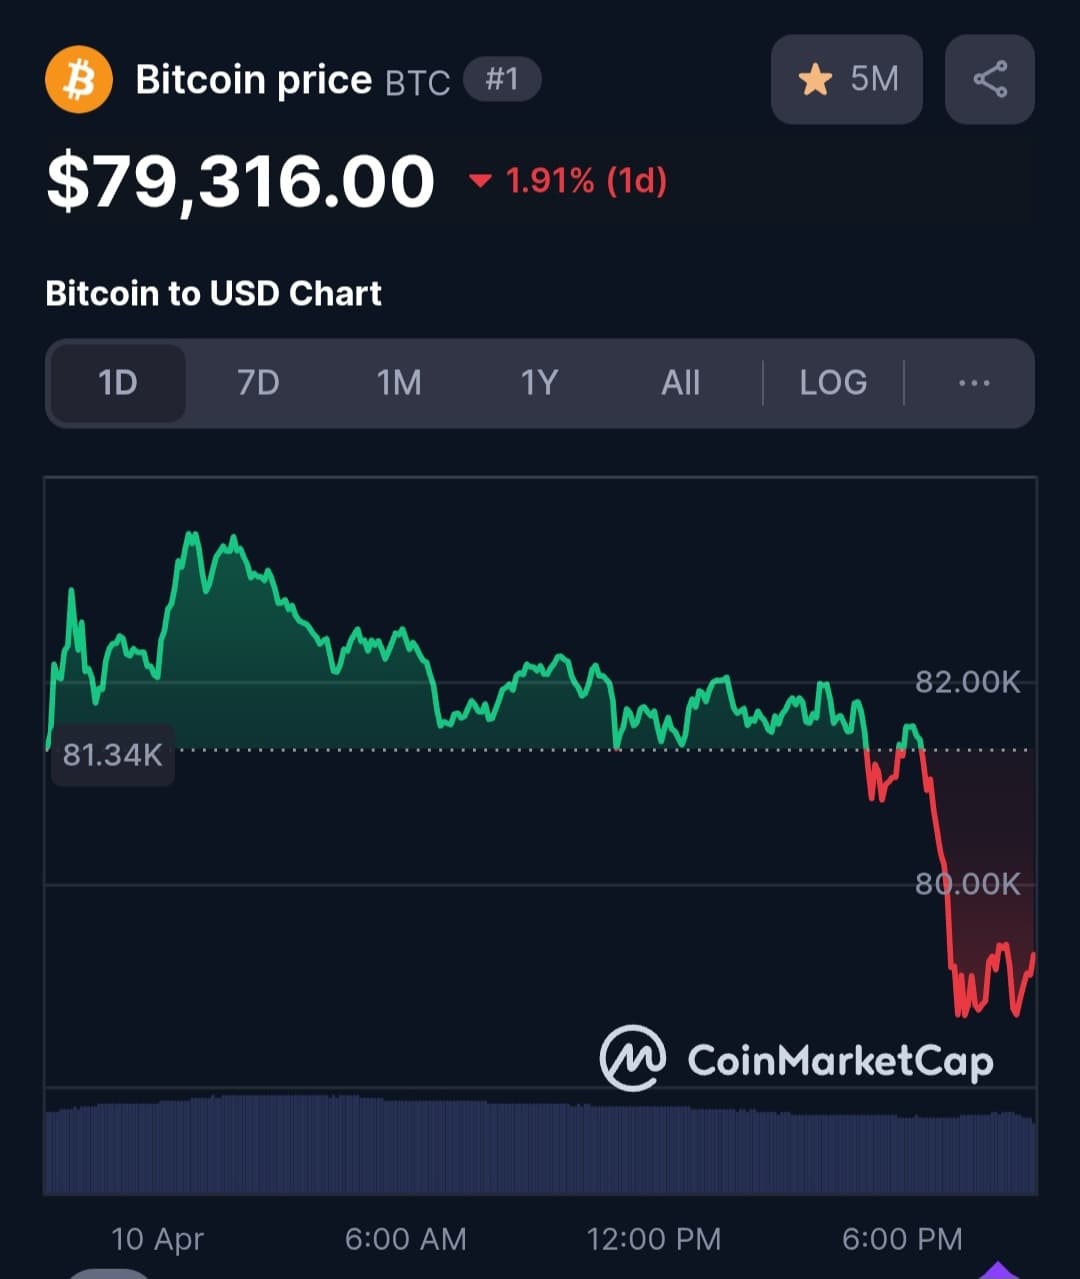Show the 1Y price chart
The width and height of the screenshot is (1080, 1279).
[x=539, y=383]
